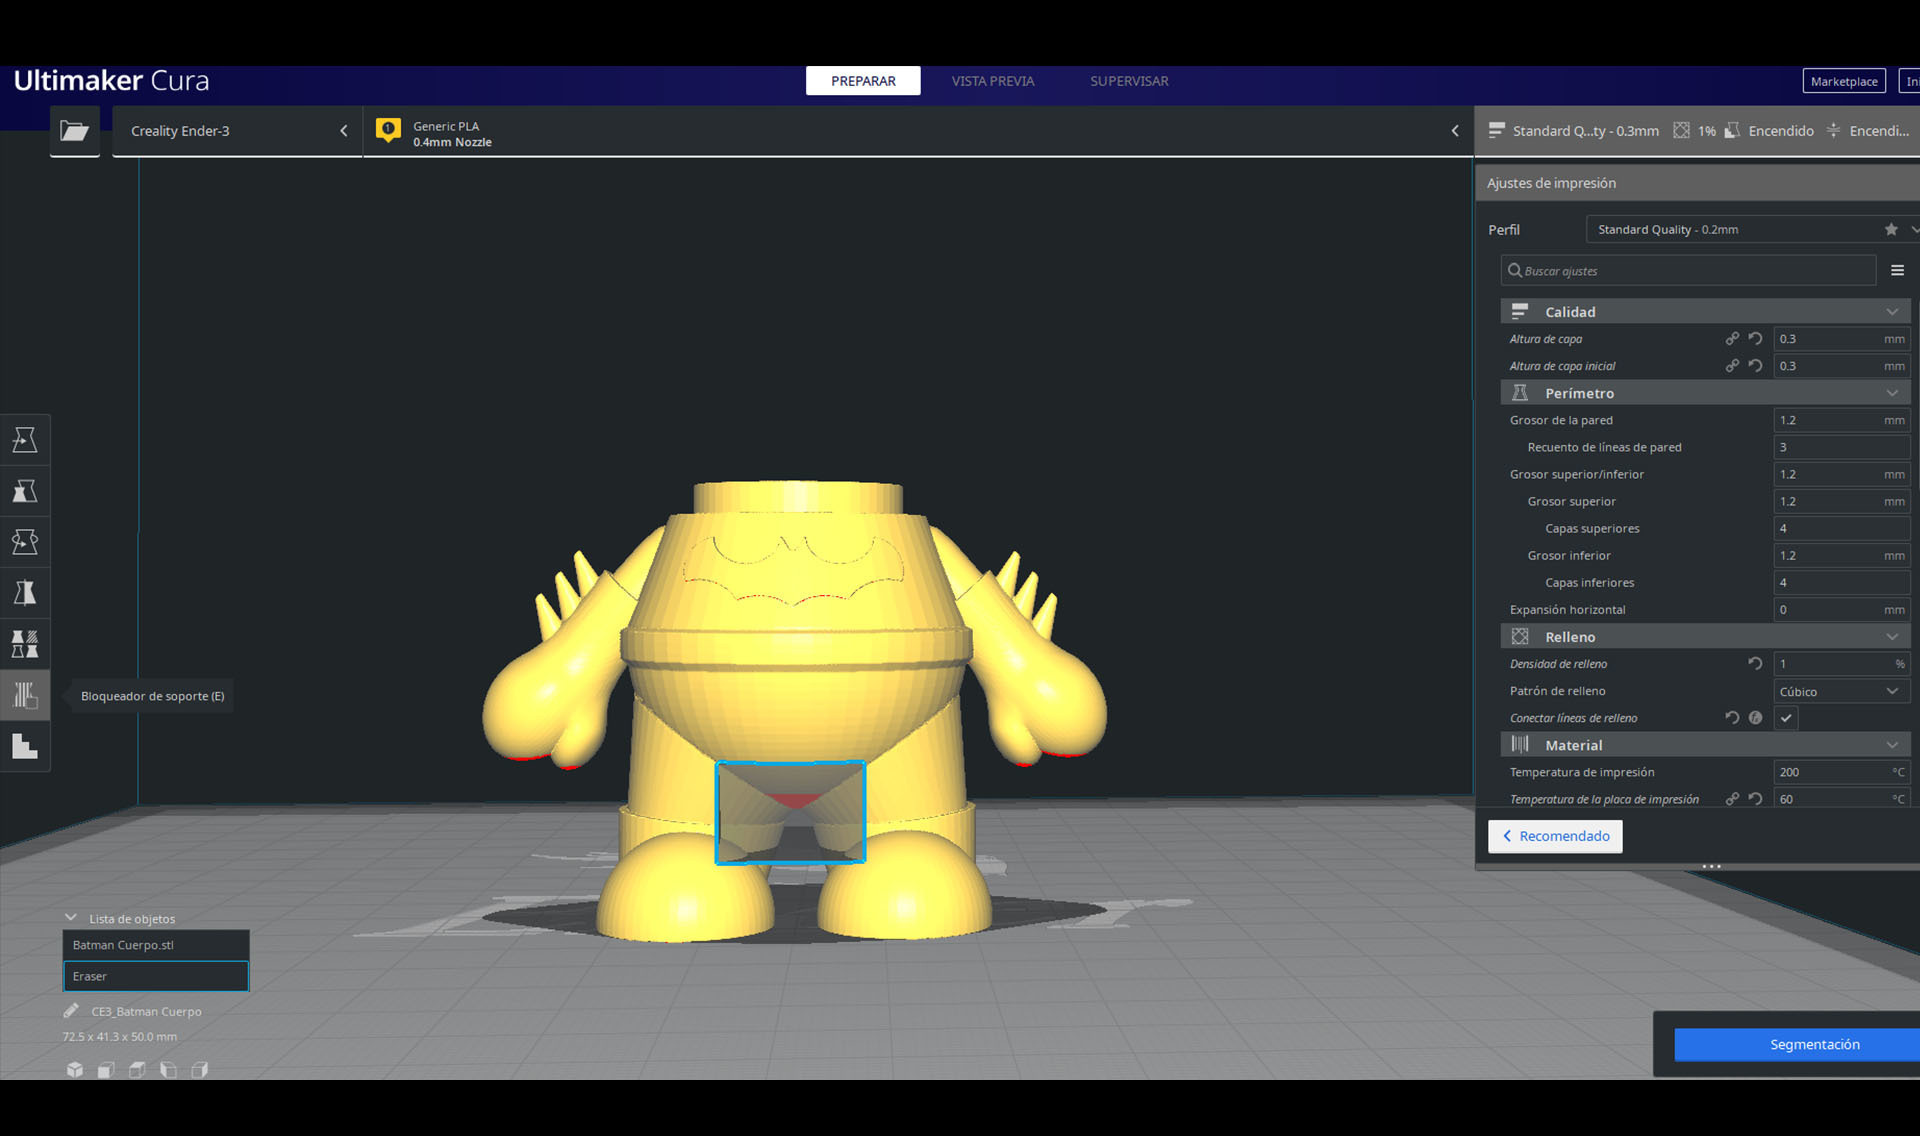1920x1136 pixels.
Task: Click the Buscar ajustes search field
Action: coord(1688,271)
